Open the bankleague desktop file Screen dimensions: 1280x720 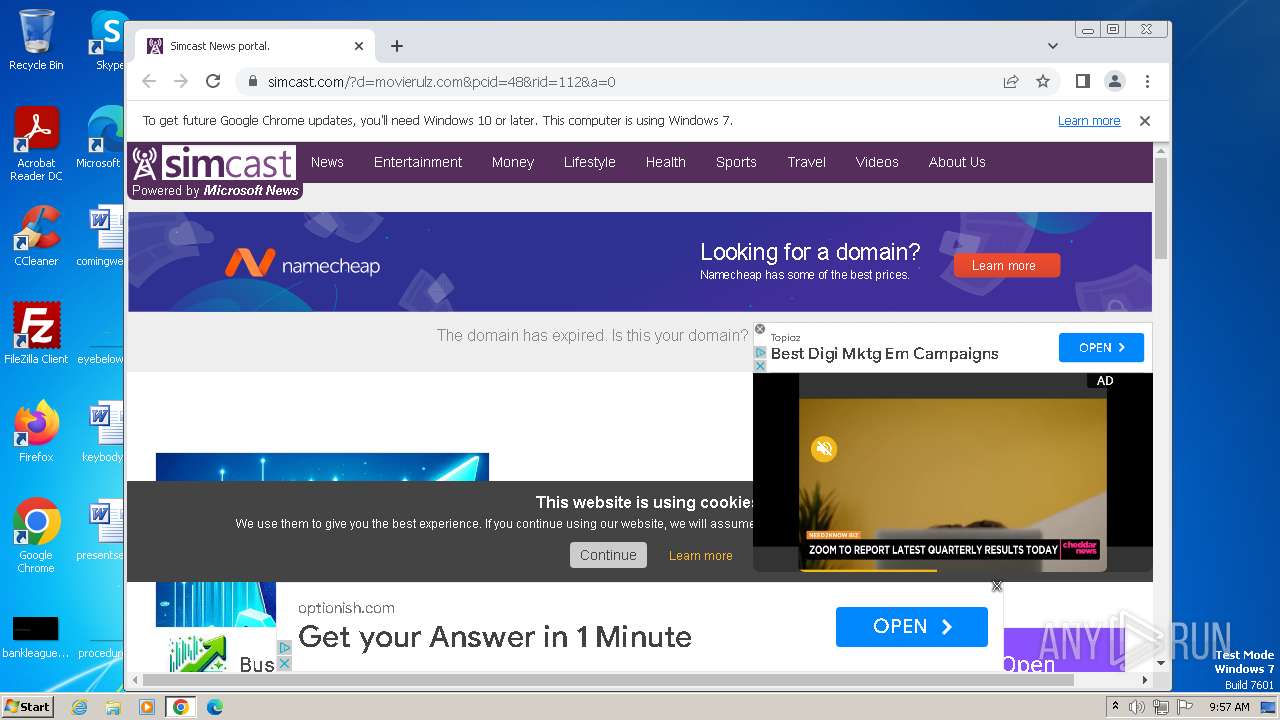click(36, 637)
